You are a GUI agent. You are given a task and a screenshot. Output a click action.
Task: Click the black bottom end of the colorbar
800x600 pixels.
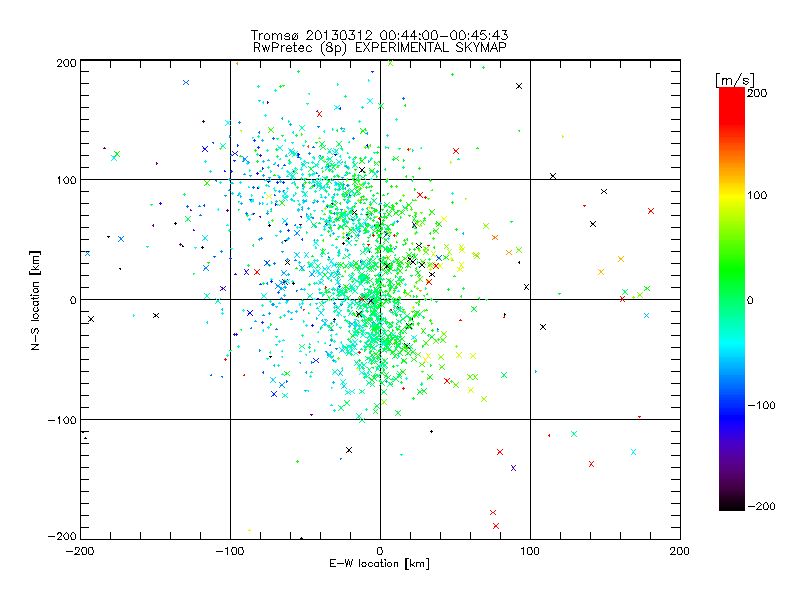point(732,504)
